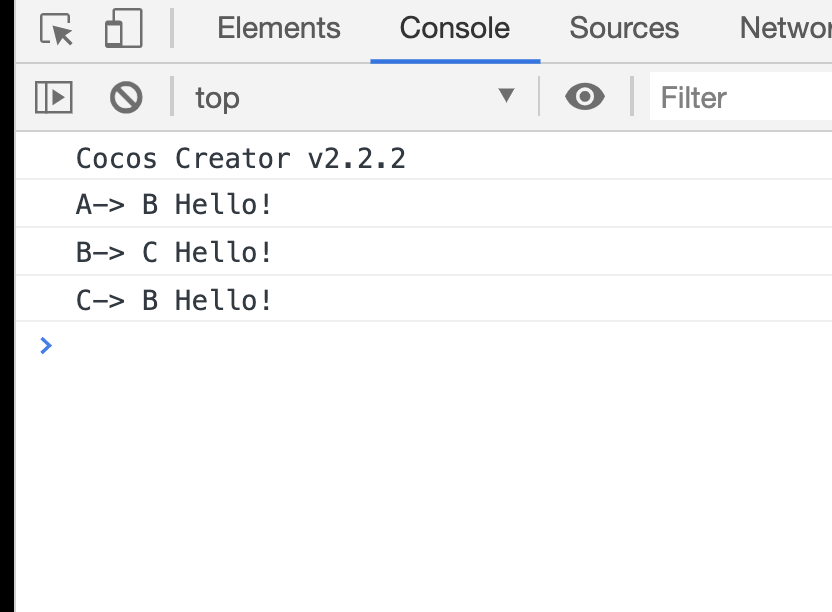
Task: Select the 'Cocos Creator v2.2.2' log line
Action: pos(241,158)
